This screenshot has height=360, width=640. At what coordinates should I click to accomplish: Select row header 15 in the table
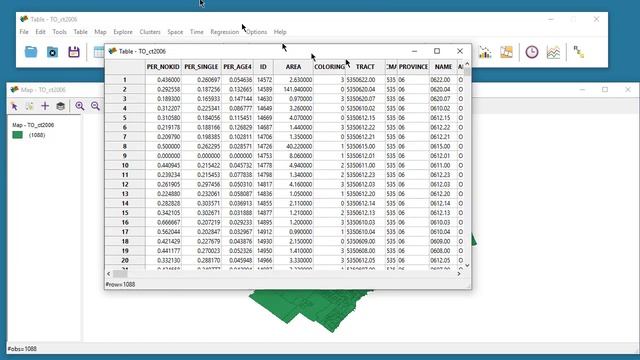coord(125,213)
